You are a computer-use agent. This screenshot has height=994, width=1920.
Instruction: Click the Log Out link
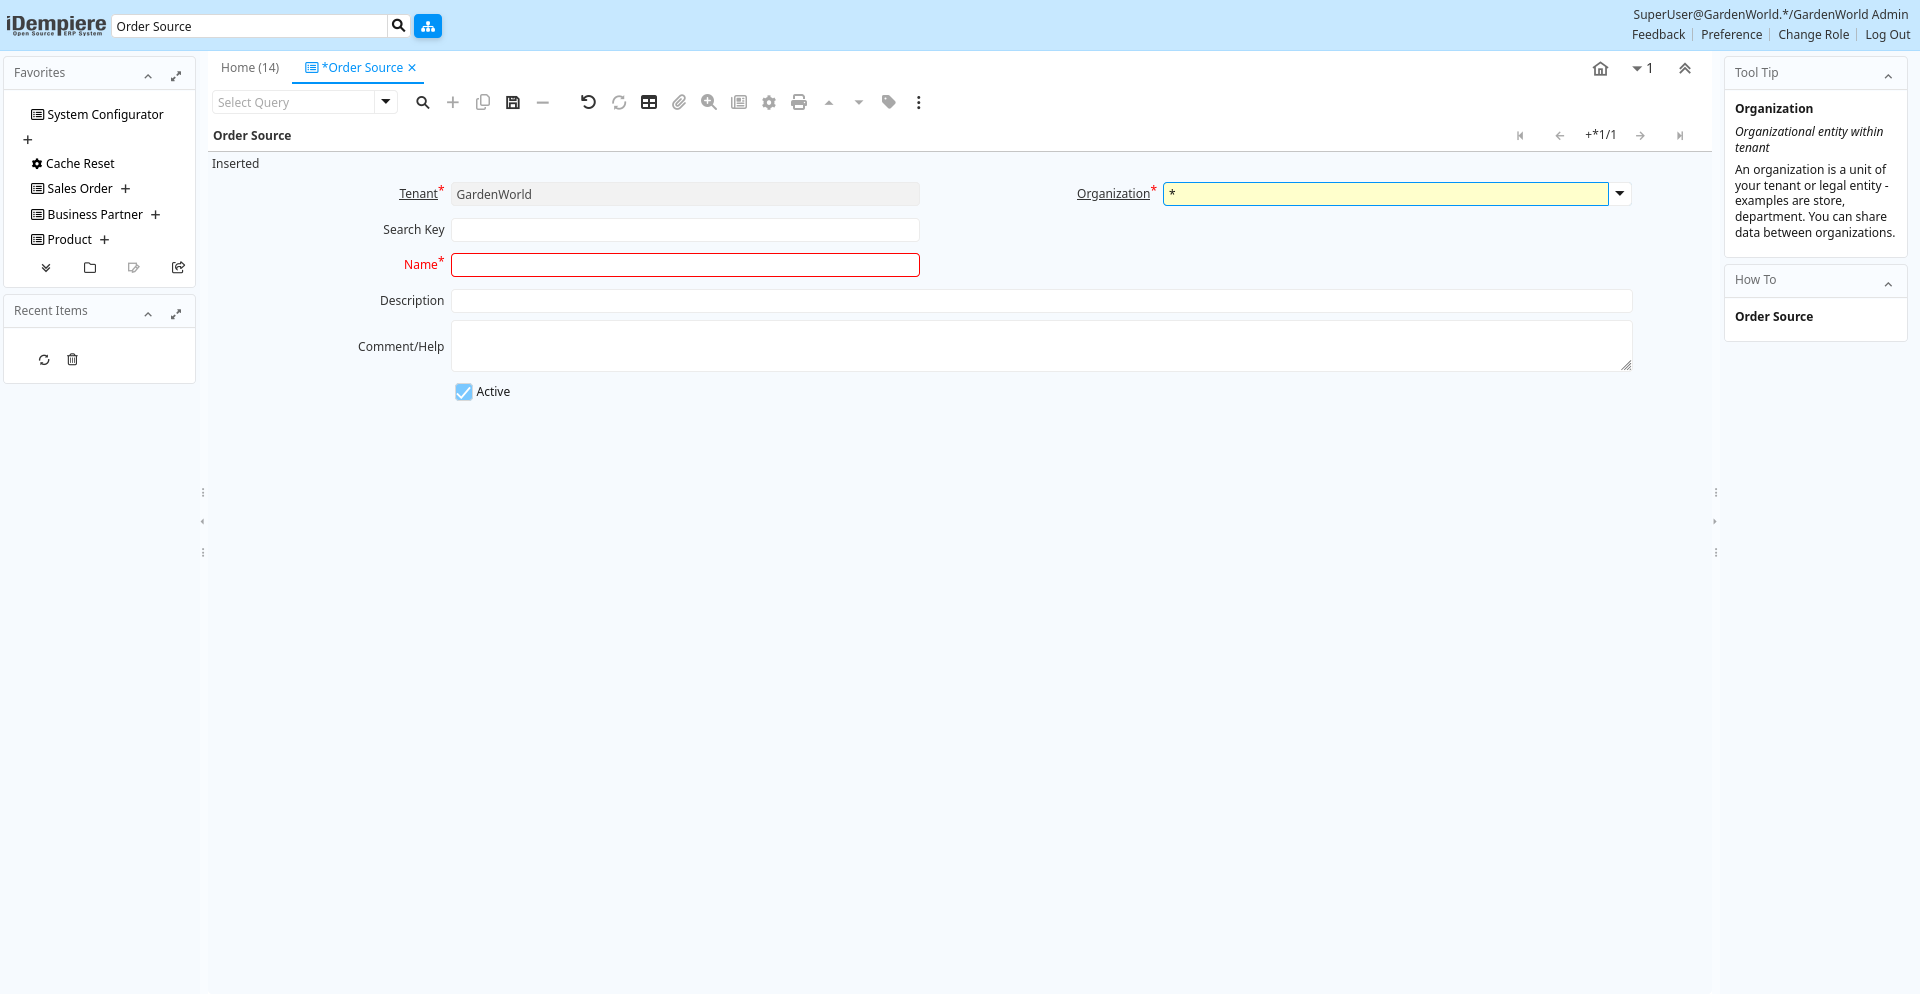coord(1887,35)
